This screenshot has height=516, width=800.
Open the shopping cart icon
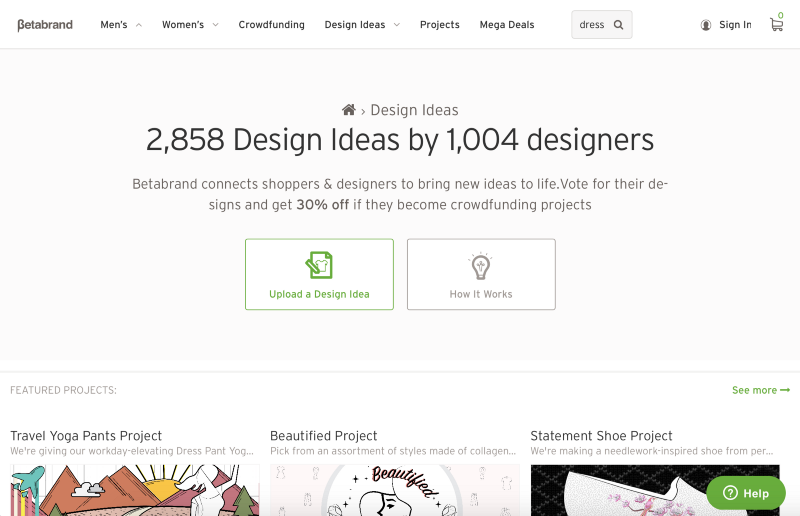(x=776, y=25)
